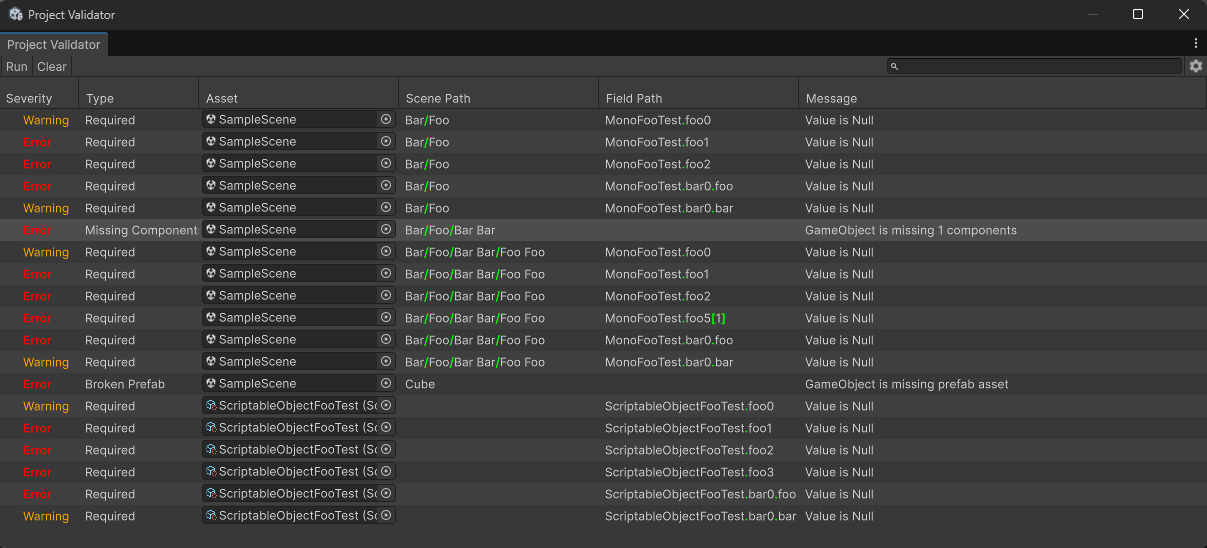Open object picker in the ScriptableObjectFooTest.bar0.bar row

pyautogui.click(x=386, y=515)
